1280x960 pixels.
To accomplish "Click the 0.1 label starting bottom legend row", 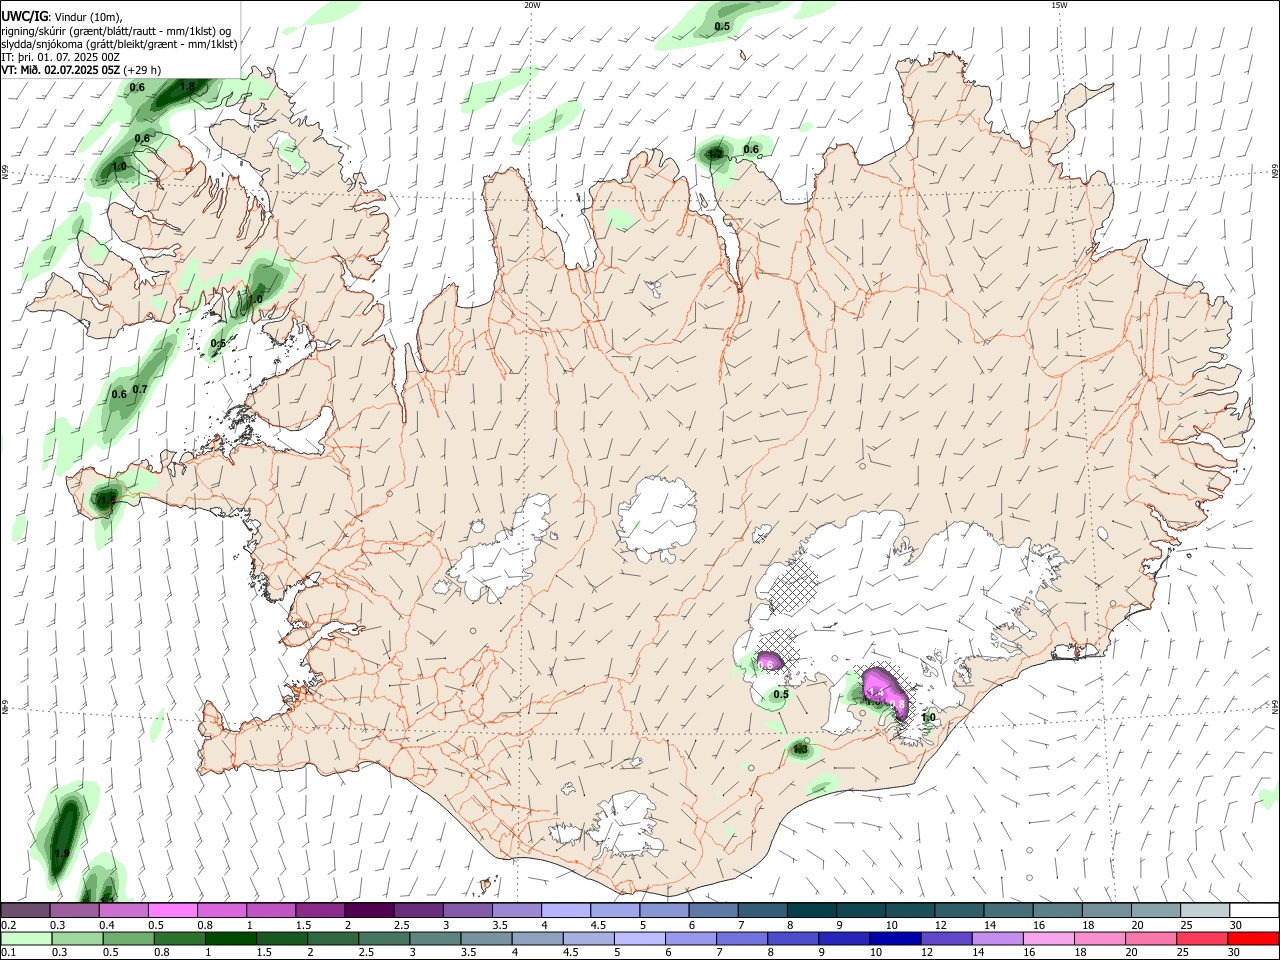I will pyautogui.click(x=8, y=952).
